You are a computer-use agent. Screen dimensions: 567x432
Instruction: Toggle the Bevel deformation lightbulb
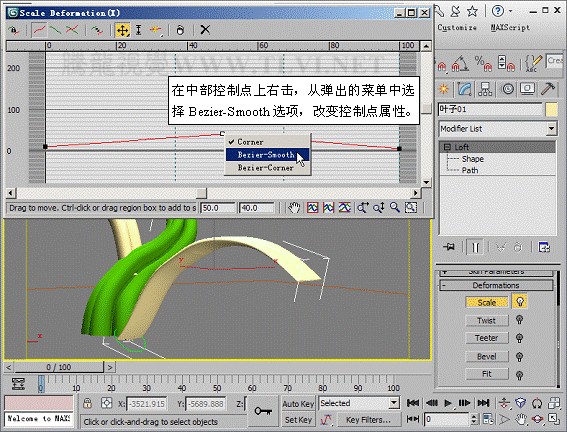click(x=520, y=357)
